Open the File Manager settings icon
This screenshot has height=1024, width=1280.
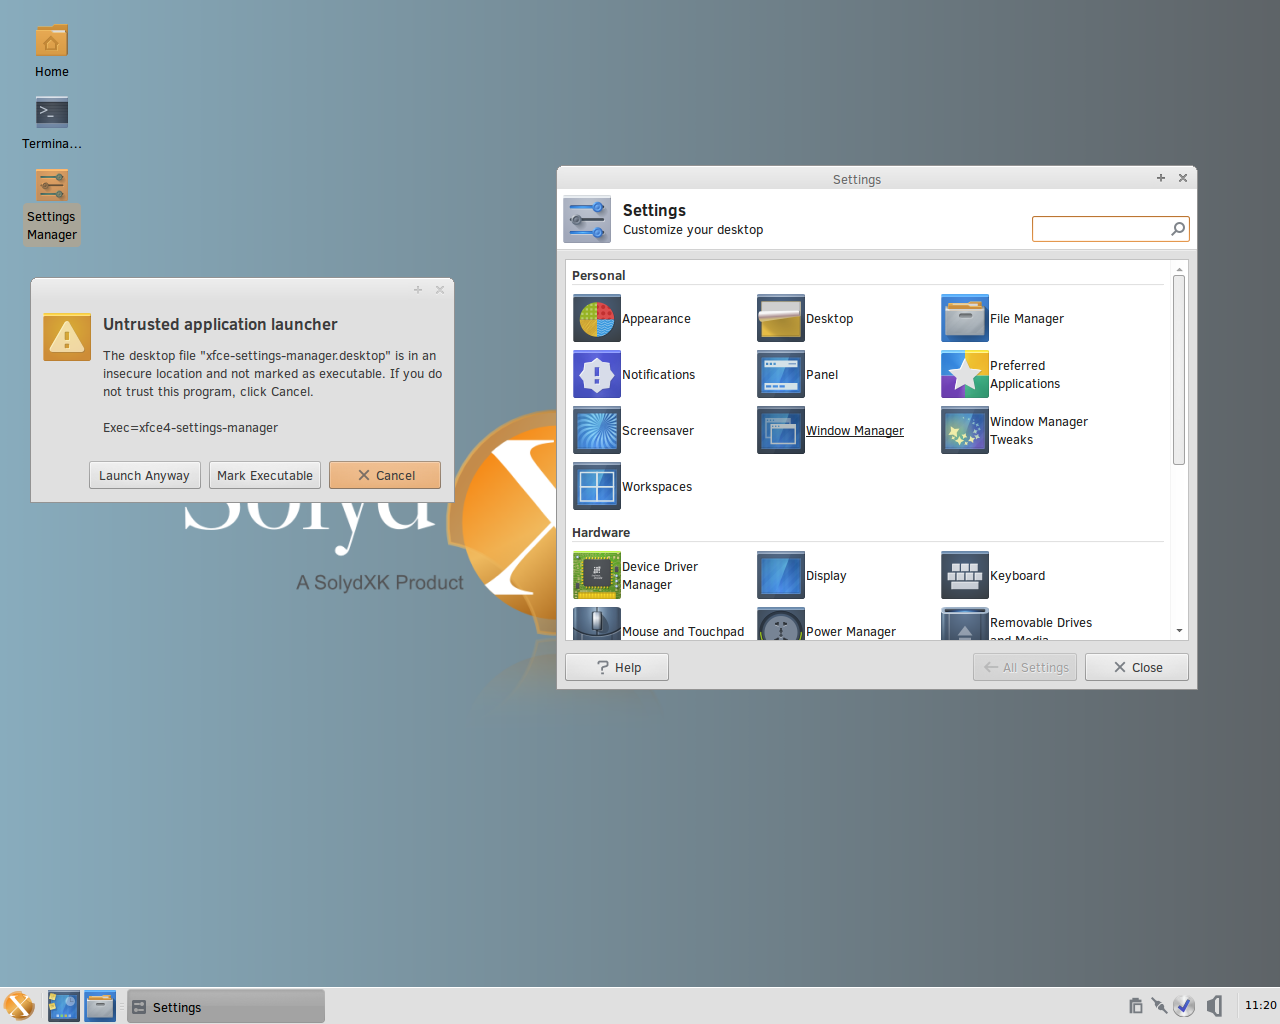pyautogui.click(x=965, y=318)
